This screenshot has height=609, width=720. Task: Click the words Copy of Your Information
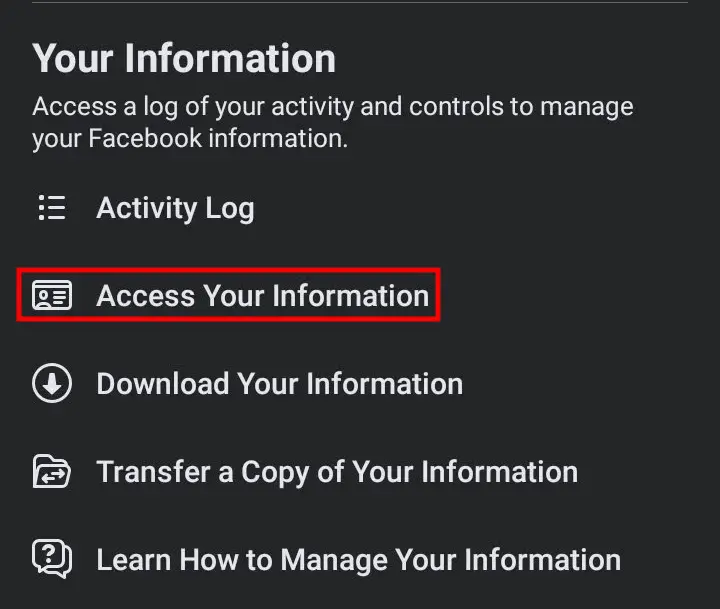[410, 473]
